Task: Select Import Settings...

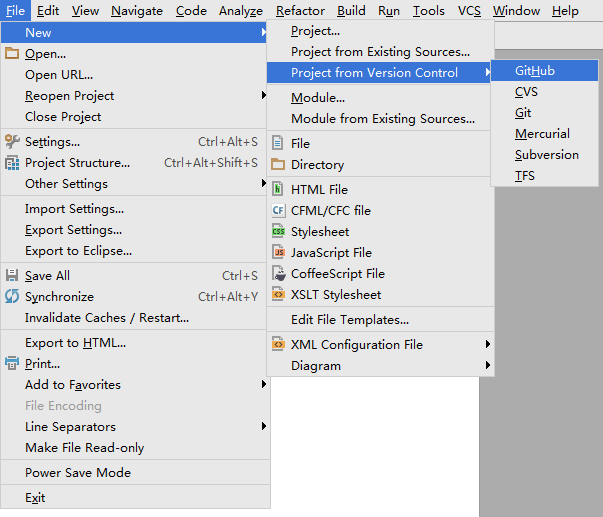Action: pos(134,208)
